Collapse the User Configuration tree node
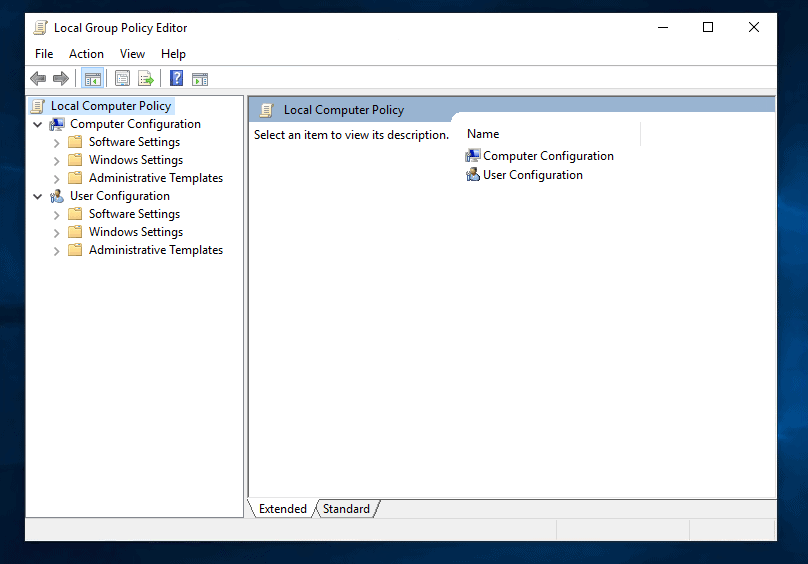Viewport: 808px width, 564px height. click(38, 197)
